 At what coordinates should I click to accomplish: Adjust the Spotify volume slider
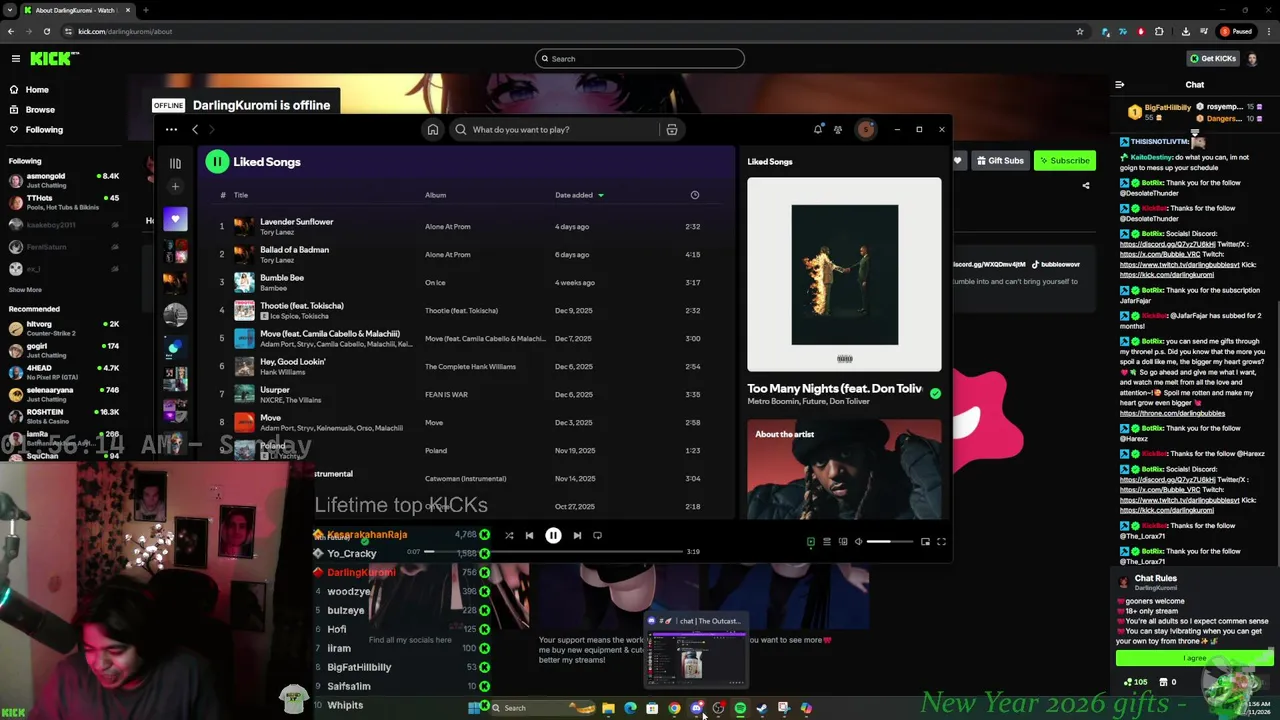tap(889, 542)
